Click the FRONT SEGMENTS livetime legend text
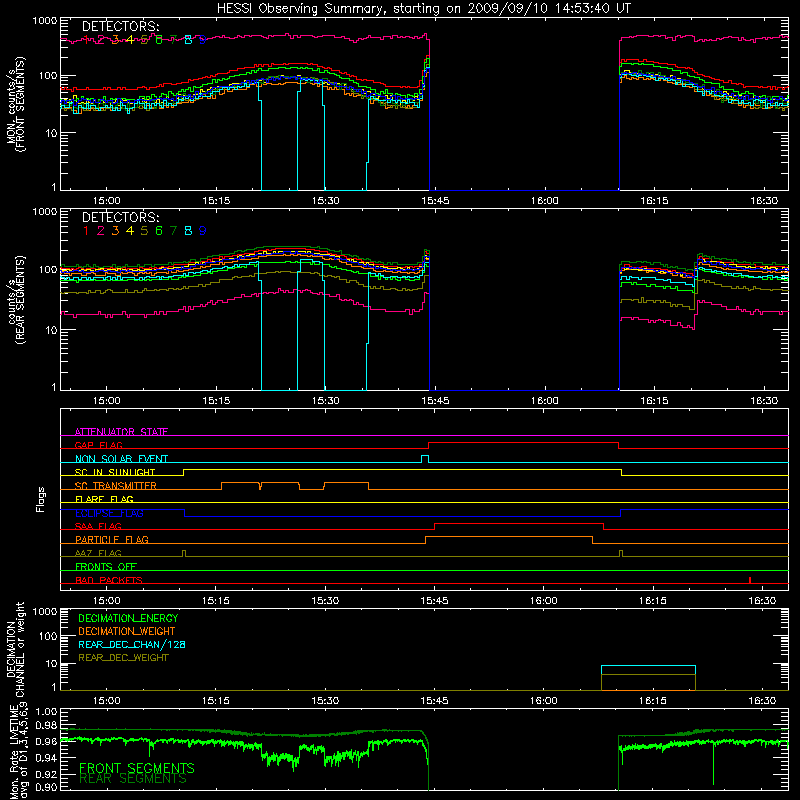Viewport: 800px width, 800px height. pos(137,768)
